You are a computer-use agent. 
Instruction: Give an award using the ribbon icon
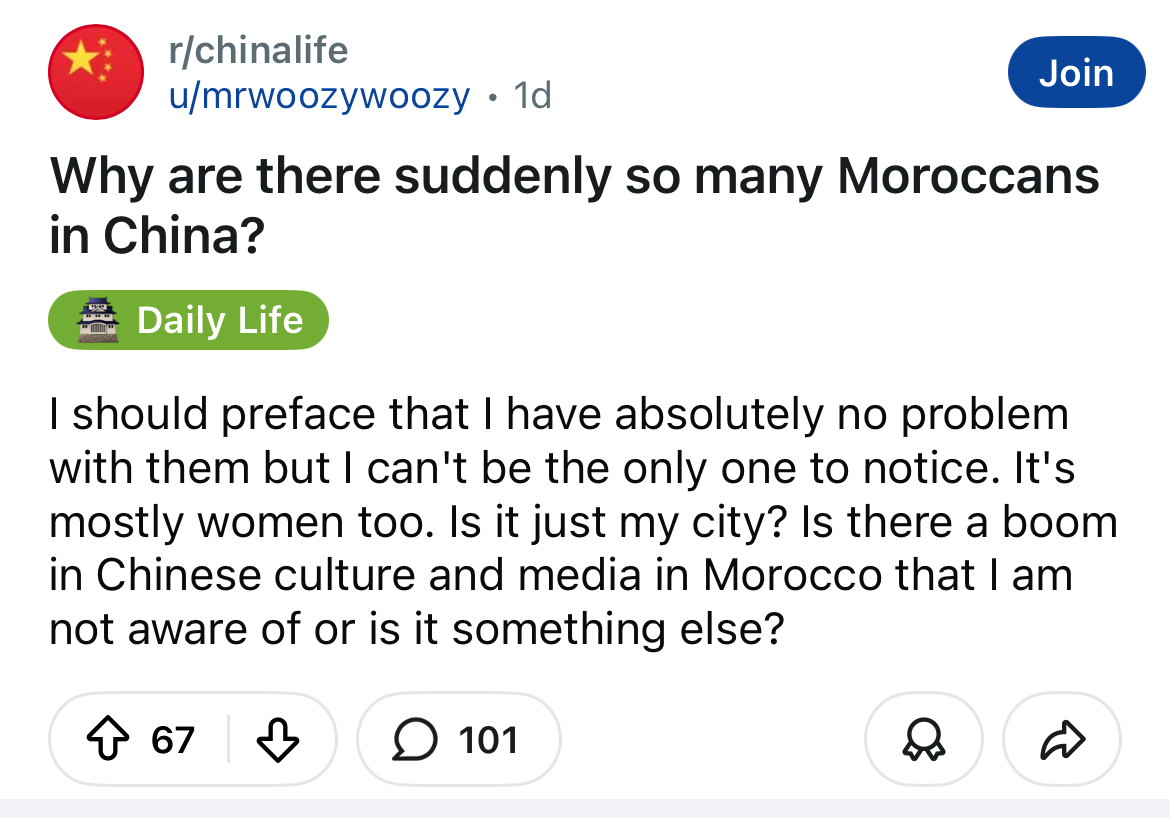tap(924, 739)
